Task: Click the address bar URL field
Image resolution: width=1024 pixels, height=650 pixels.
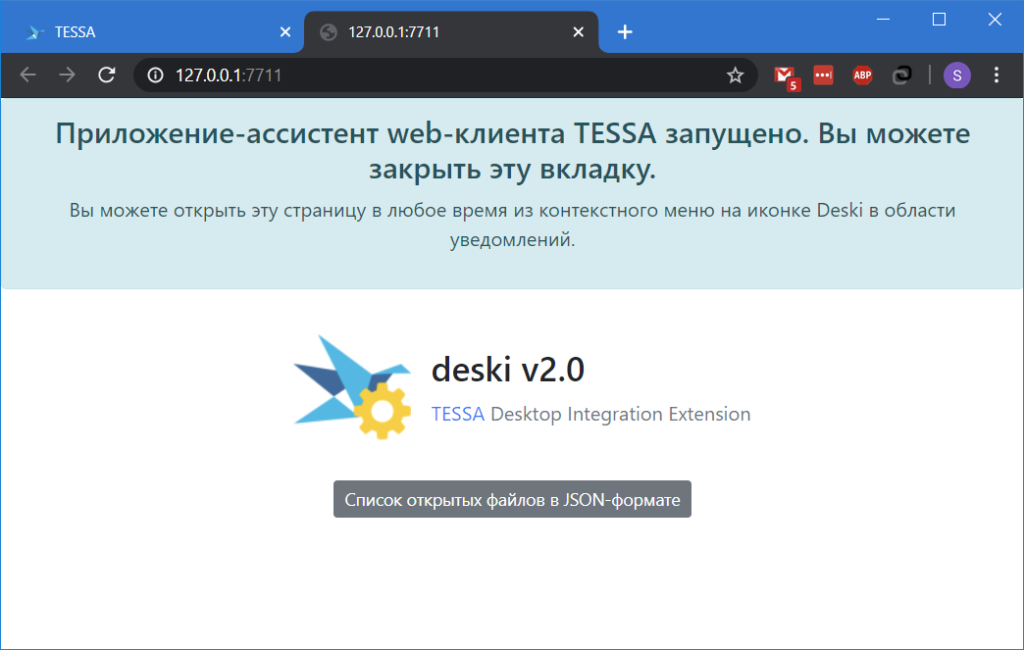Action: coord(444,75)
